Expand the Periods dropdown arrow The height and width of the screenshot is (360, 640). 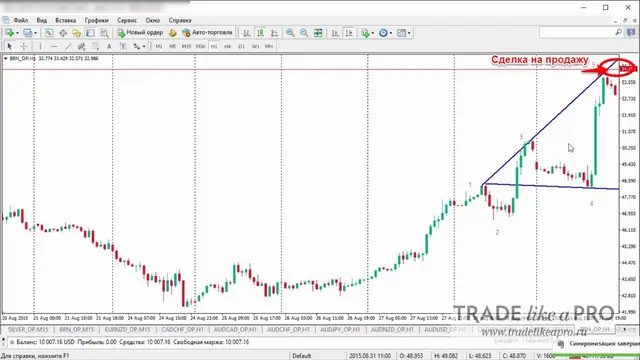point(391,33)
